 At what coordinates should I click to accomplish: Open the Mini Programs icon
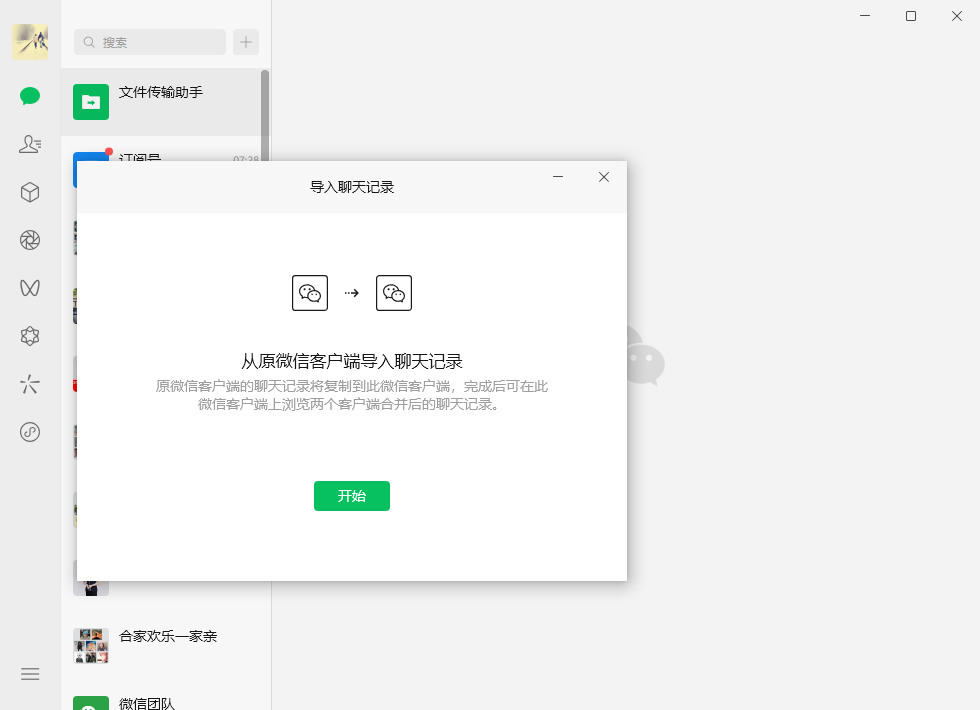pyautogui.click(x=30, y=432)
